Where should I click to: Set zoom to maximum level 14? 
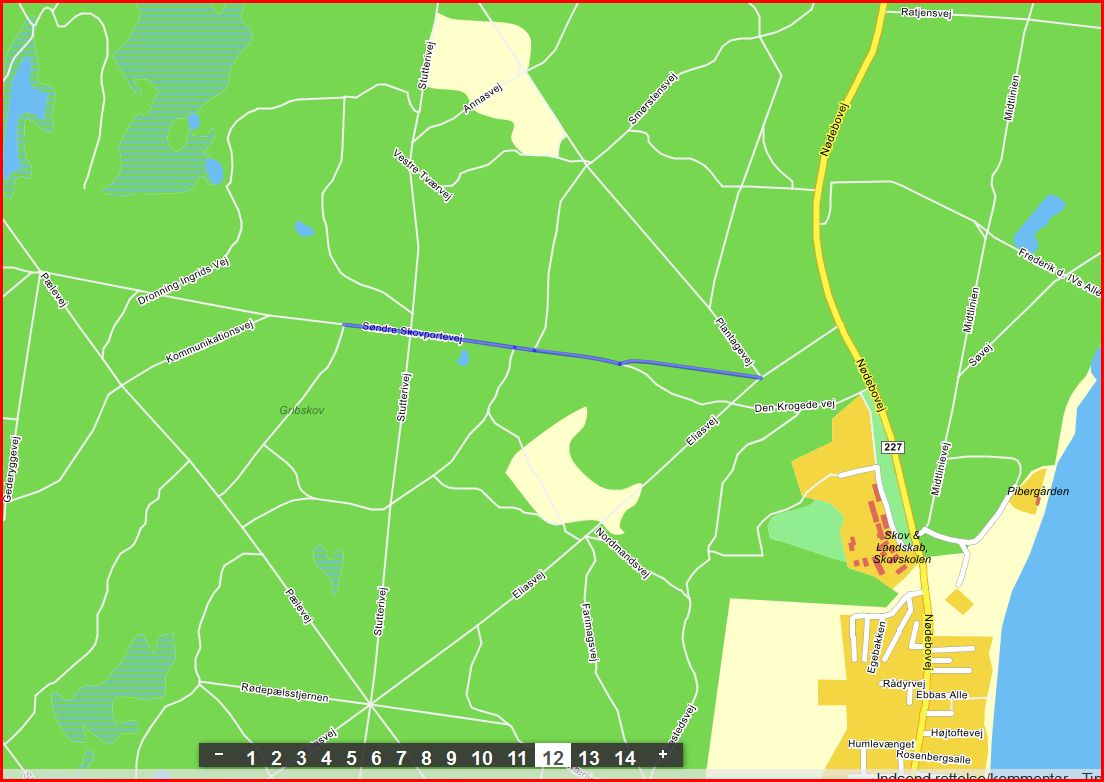(625, 758)
